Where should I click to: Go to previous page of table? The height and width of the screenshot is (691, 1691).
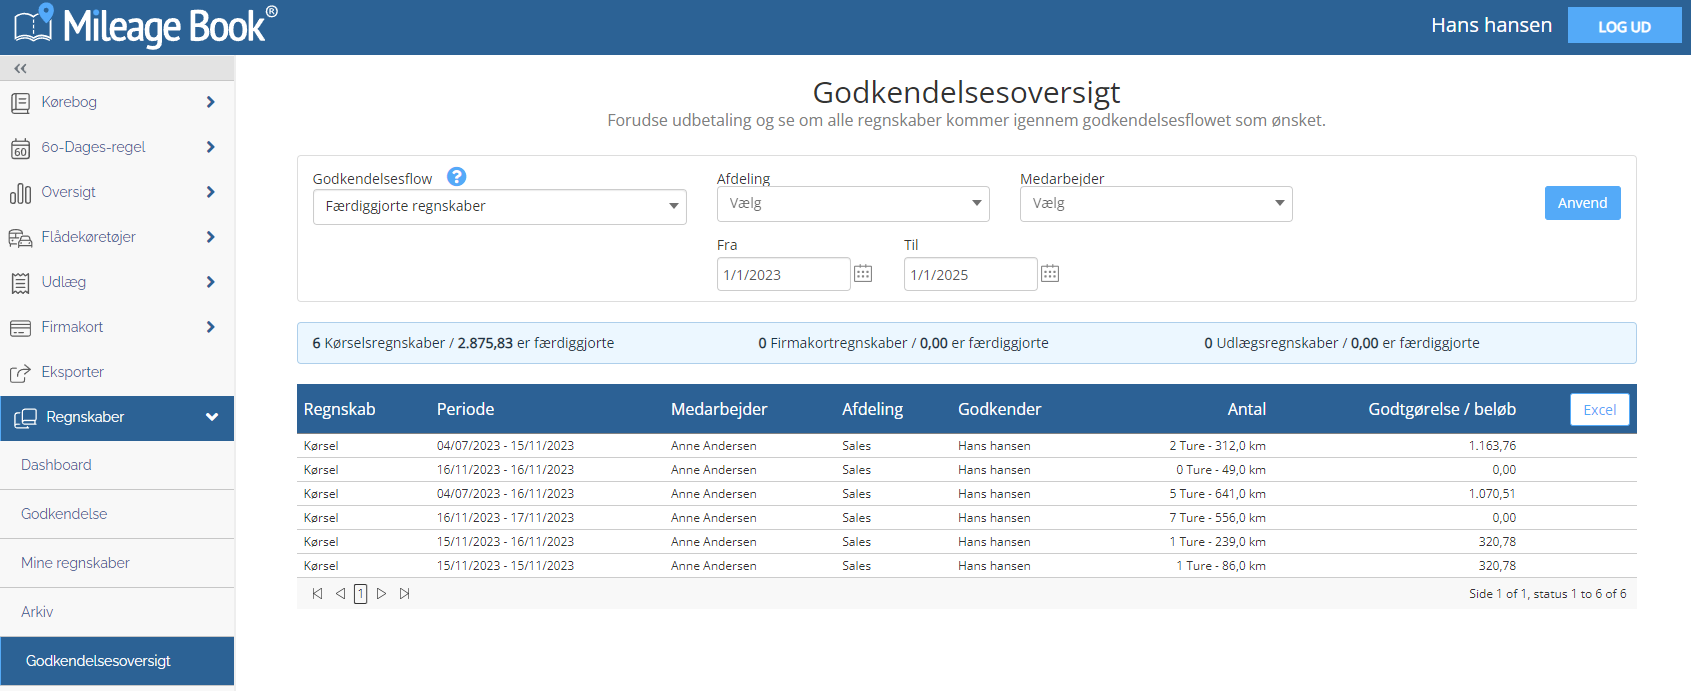340,594
